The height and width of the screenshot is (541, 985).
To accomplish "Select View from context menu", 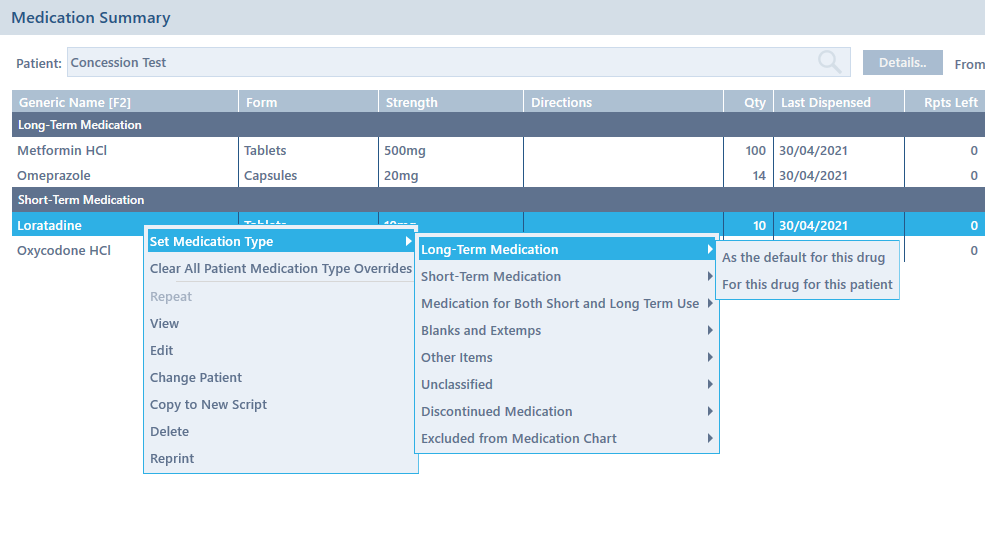I will click(165, 324).
